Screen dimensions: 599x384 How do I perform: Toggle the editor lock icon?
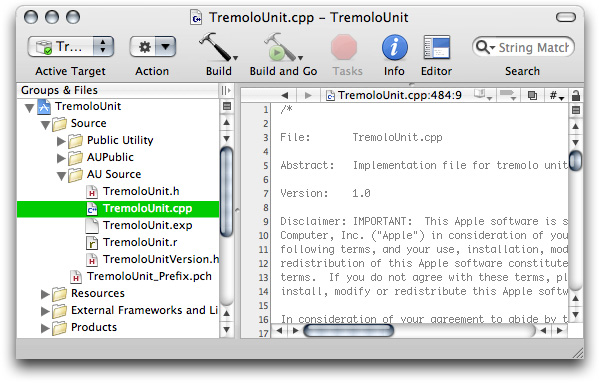tap(576, 95)
